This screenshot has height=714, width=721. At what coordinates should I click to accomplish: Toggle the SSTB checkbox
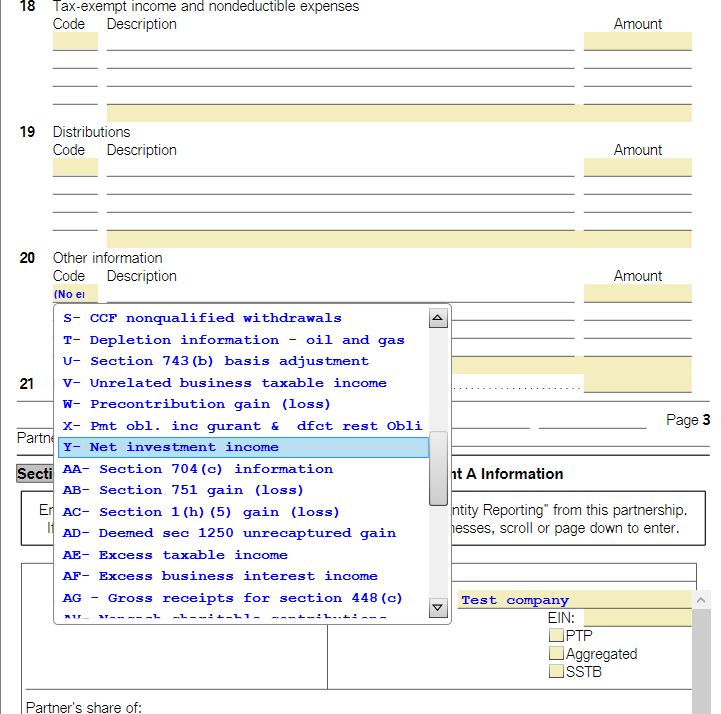tap(557, 672)
